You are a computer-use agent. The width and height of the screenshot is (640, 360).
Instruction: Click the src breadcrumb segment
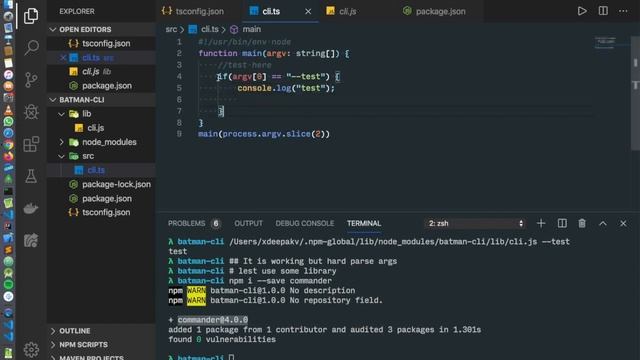pyautogui.click(x=171, y=29)
